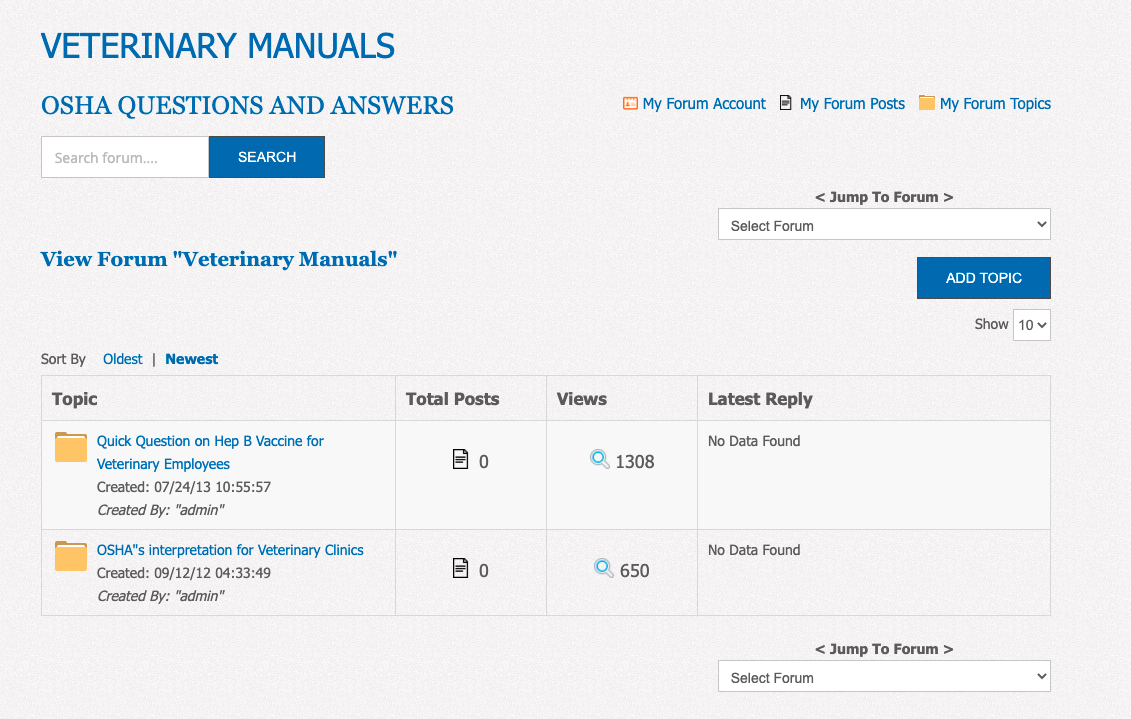
Task: Click Created By: "admin" under Hep B topic
Action: click(x=161, y=510)
